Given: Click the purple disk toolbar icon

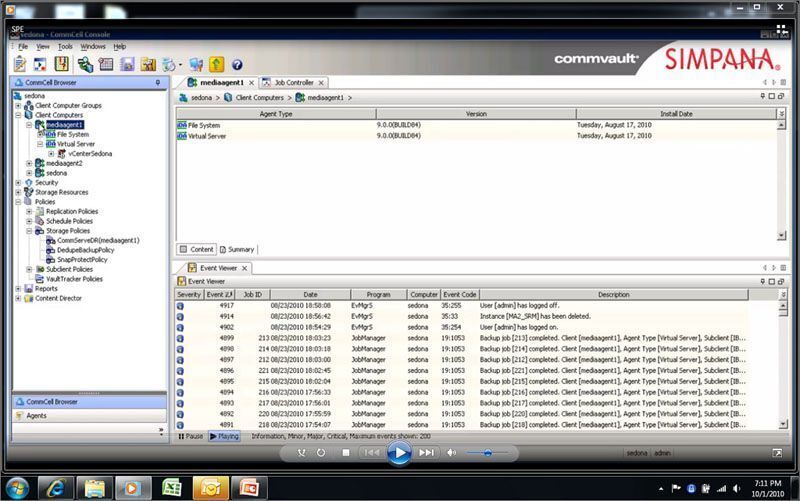Looking at the screenshot, I should [x=127, y=64].
